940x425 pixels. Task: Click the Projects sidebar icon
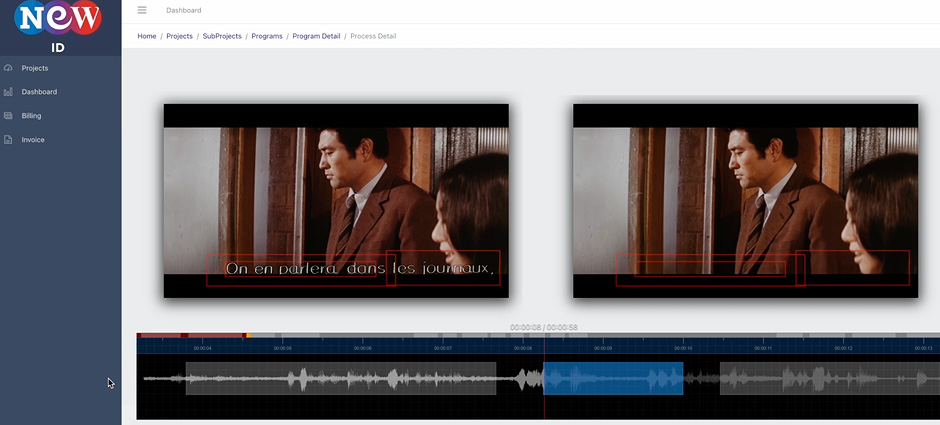click(x=8, y=68)
